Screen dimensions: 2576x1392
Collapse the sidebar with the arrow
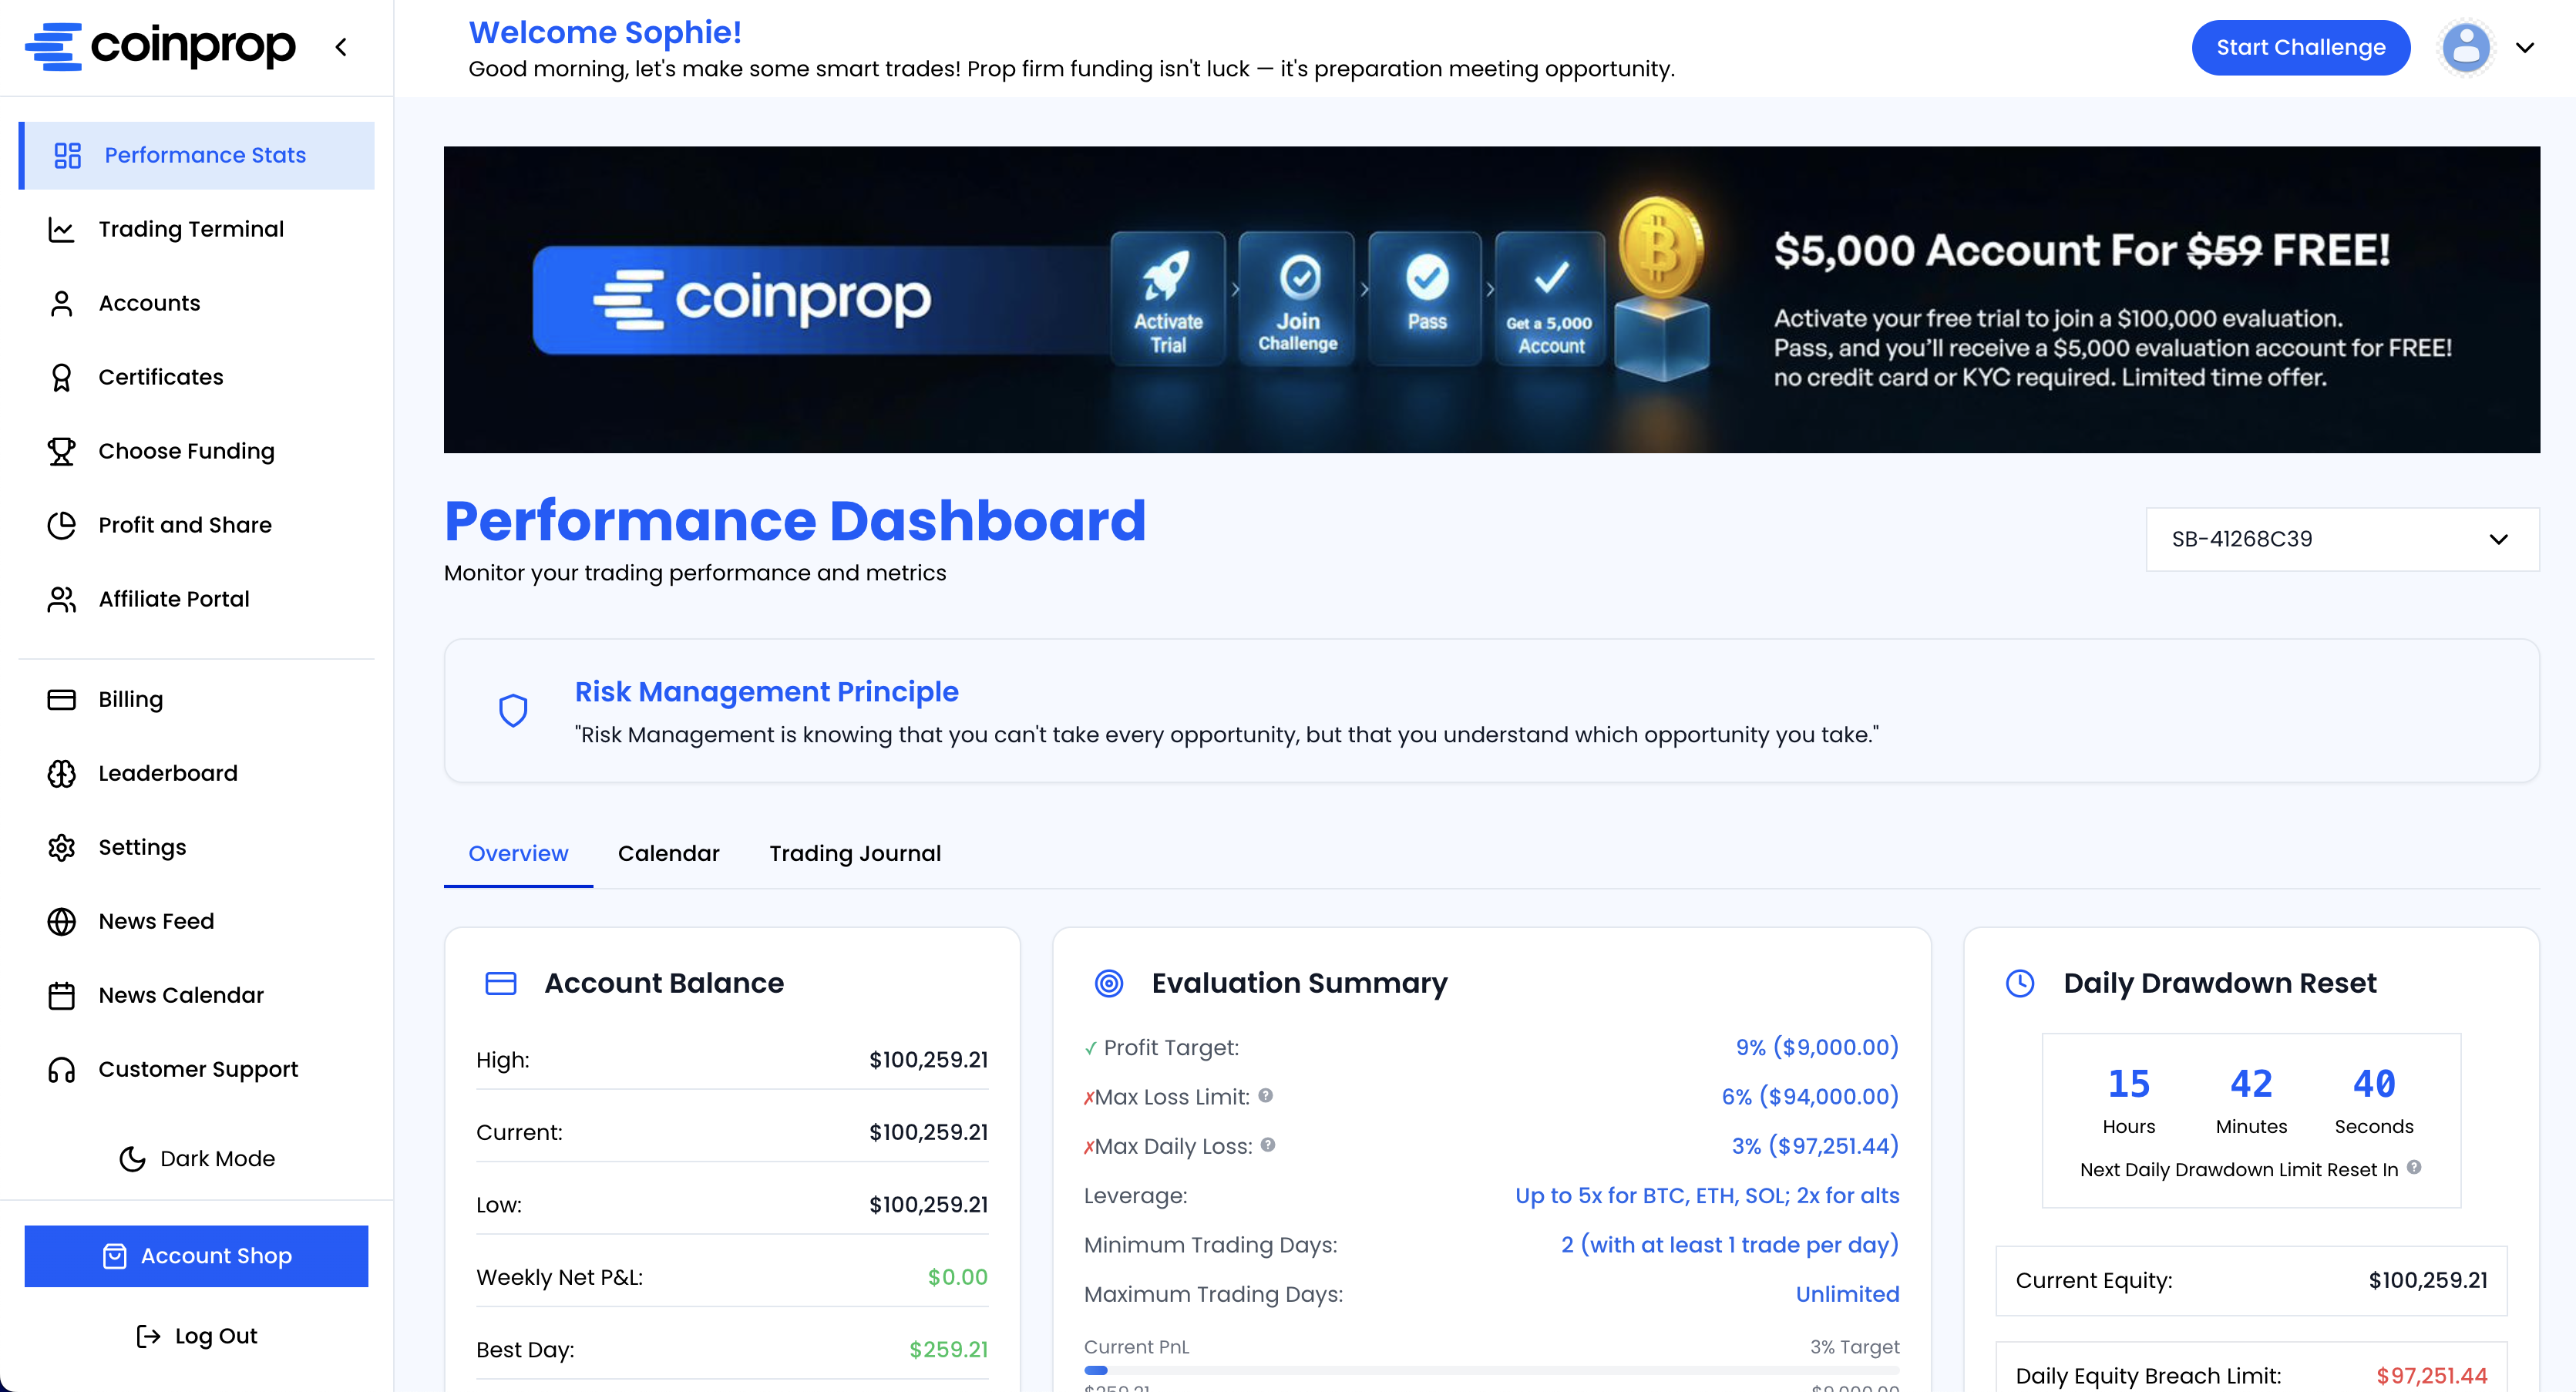(x=341, y=47)
